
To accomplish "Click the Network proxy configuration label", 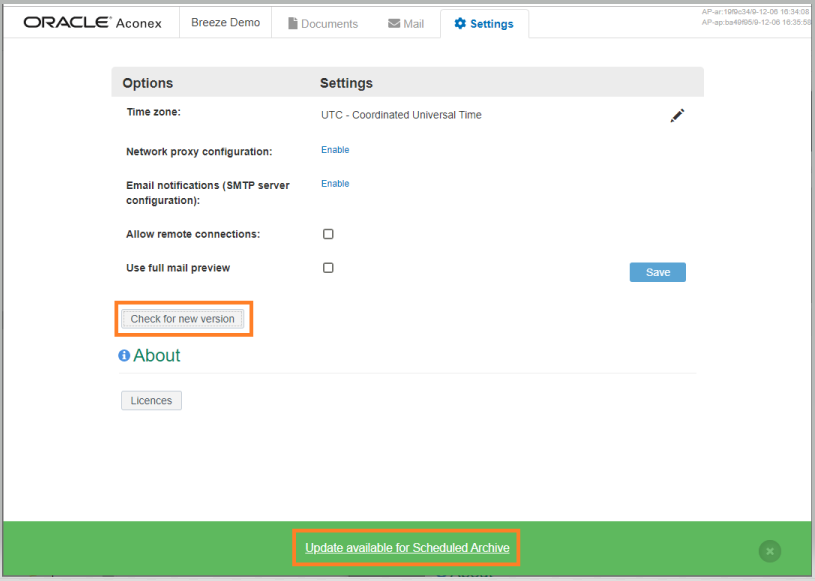I will point(199,152).
